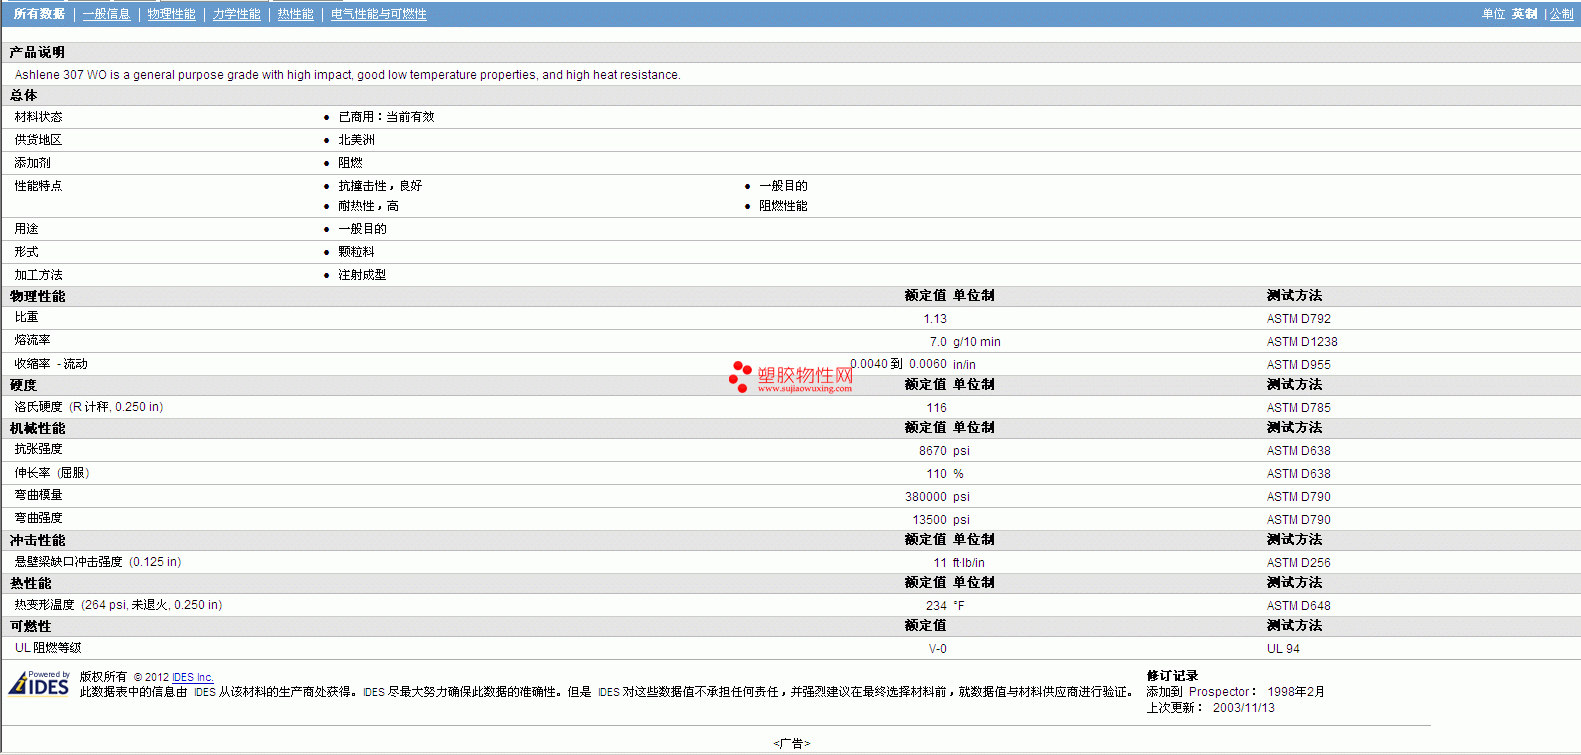Open ASTM D790 link for 弯曲强度
The height and width of the screenshot is (755, 1581).
pyautogui.click(x=1298, y=520)
